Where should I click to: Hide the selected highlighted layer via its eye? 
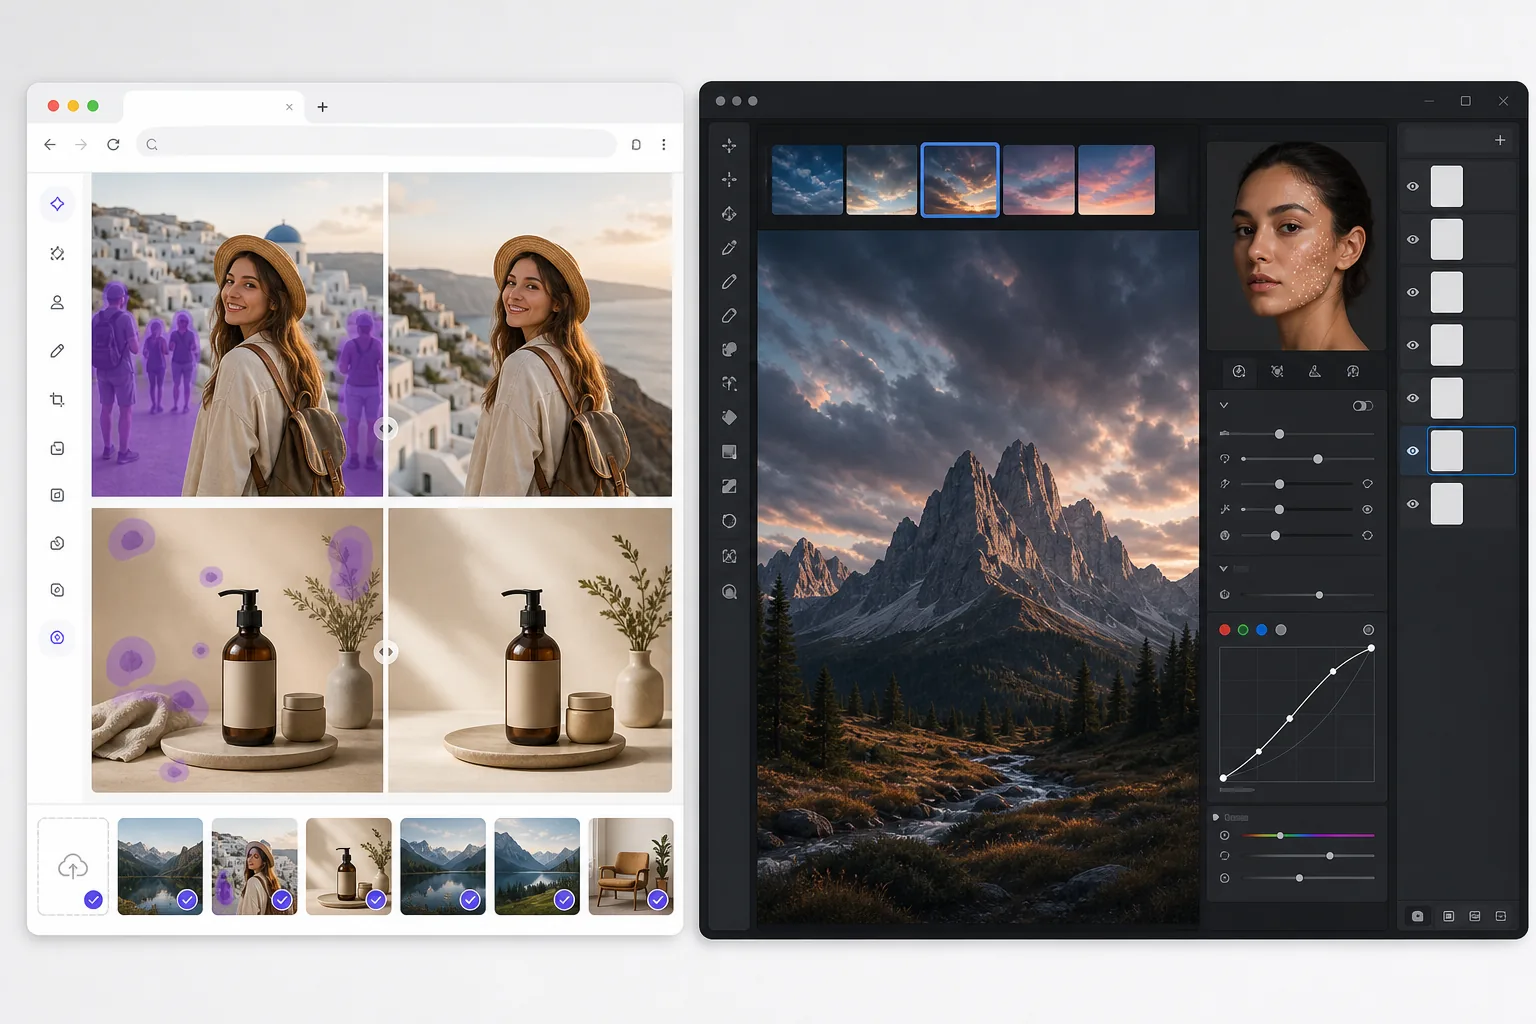(1413, 451)
